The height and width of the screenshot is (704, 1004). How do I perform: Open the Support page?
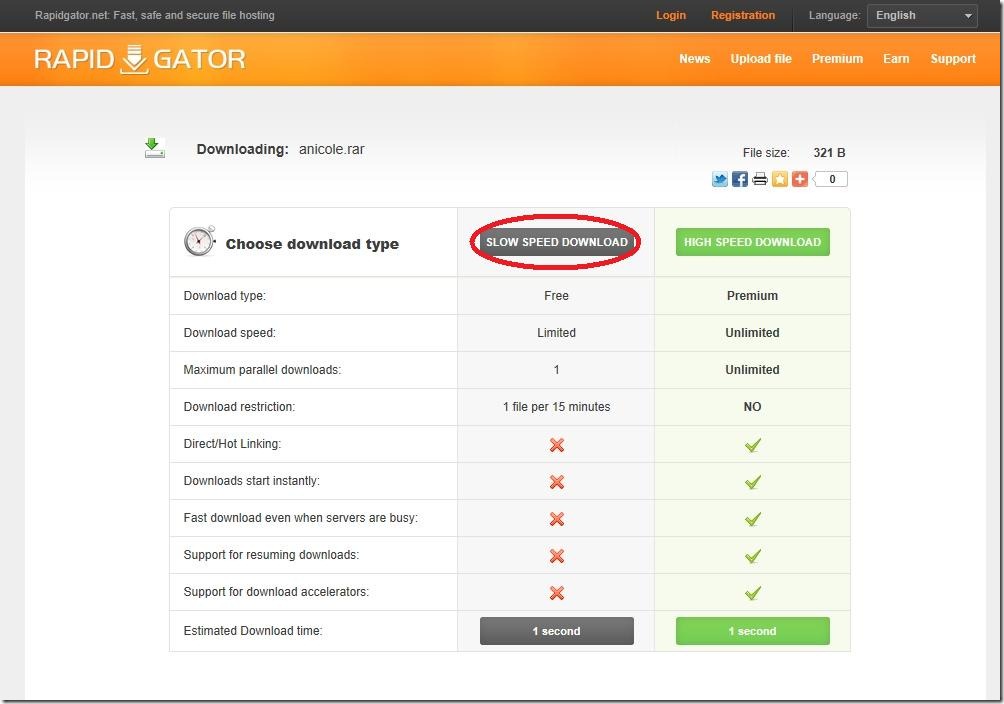pos(952,59)
